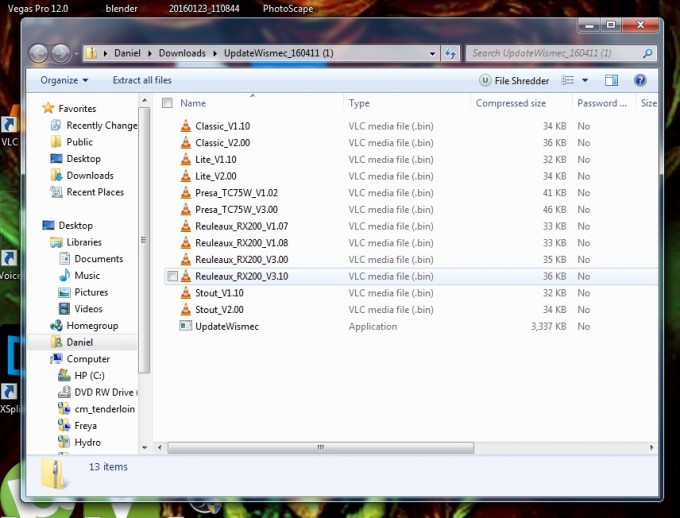The width and height of the screenshot is (680, 518).
Task: Open the Public folder in Favorites
Action: pos(79,142)
